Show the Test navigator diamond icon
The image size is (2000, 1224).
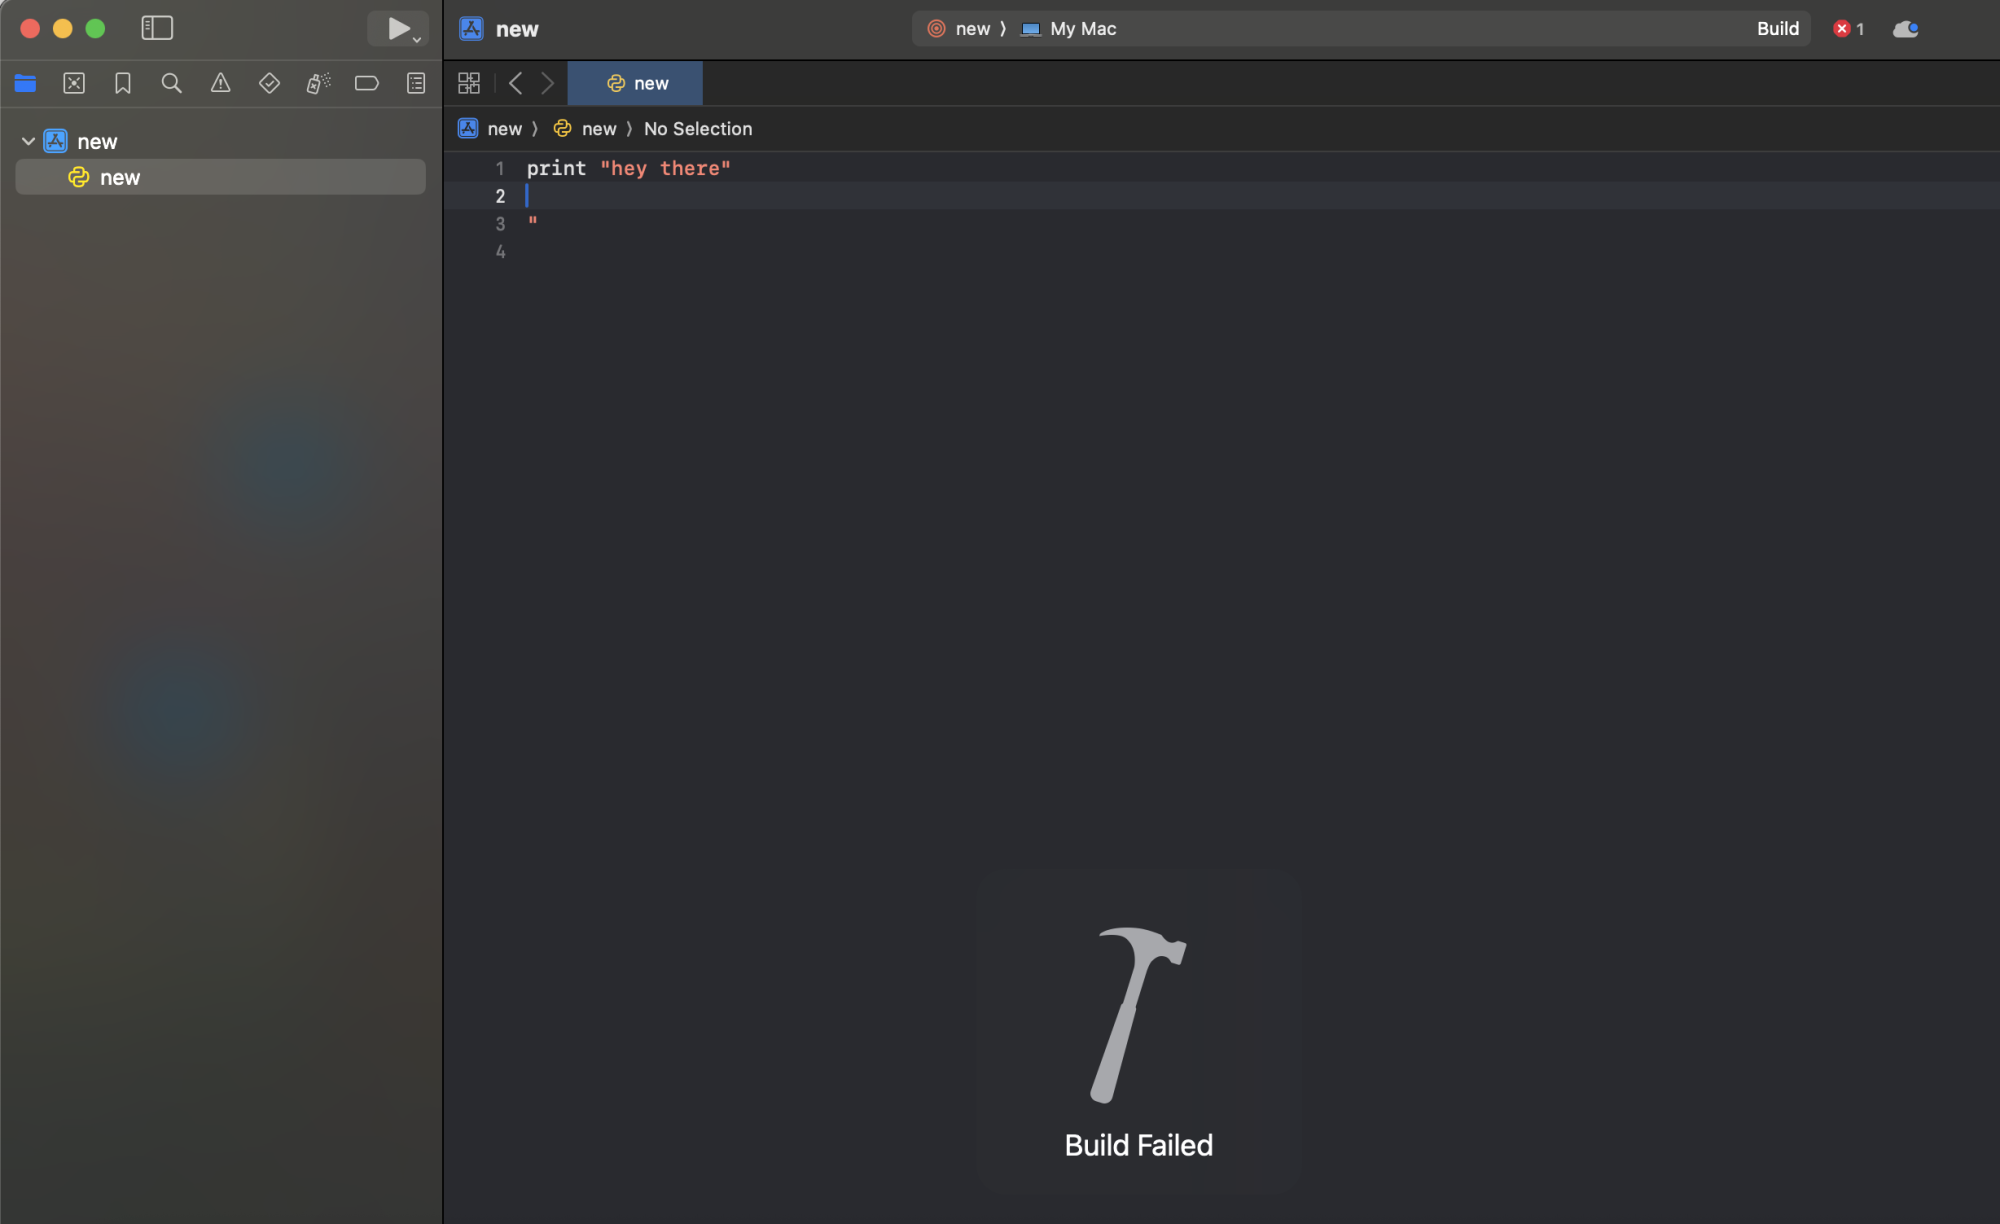pos(269,83)
